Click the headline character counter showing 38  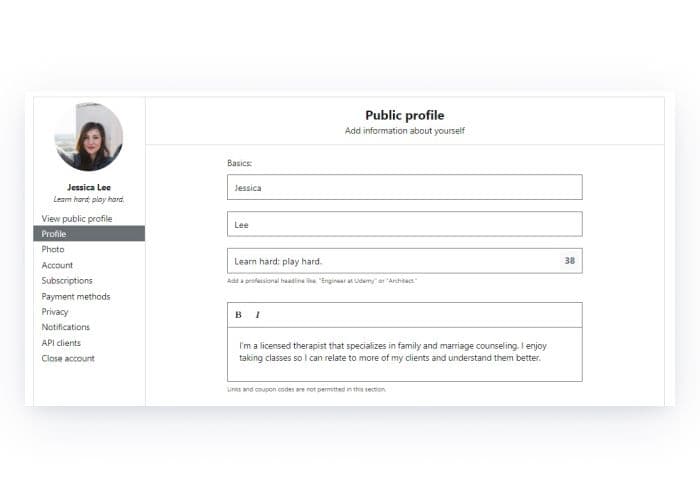click(570, 261)
